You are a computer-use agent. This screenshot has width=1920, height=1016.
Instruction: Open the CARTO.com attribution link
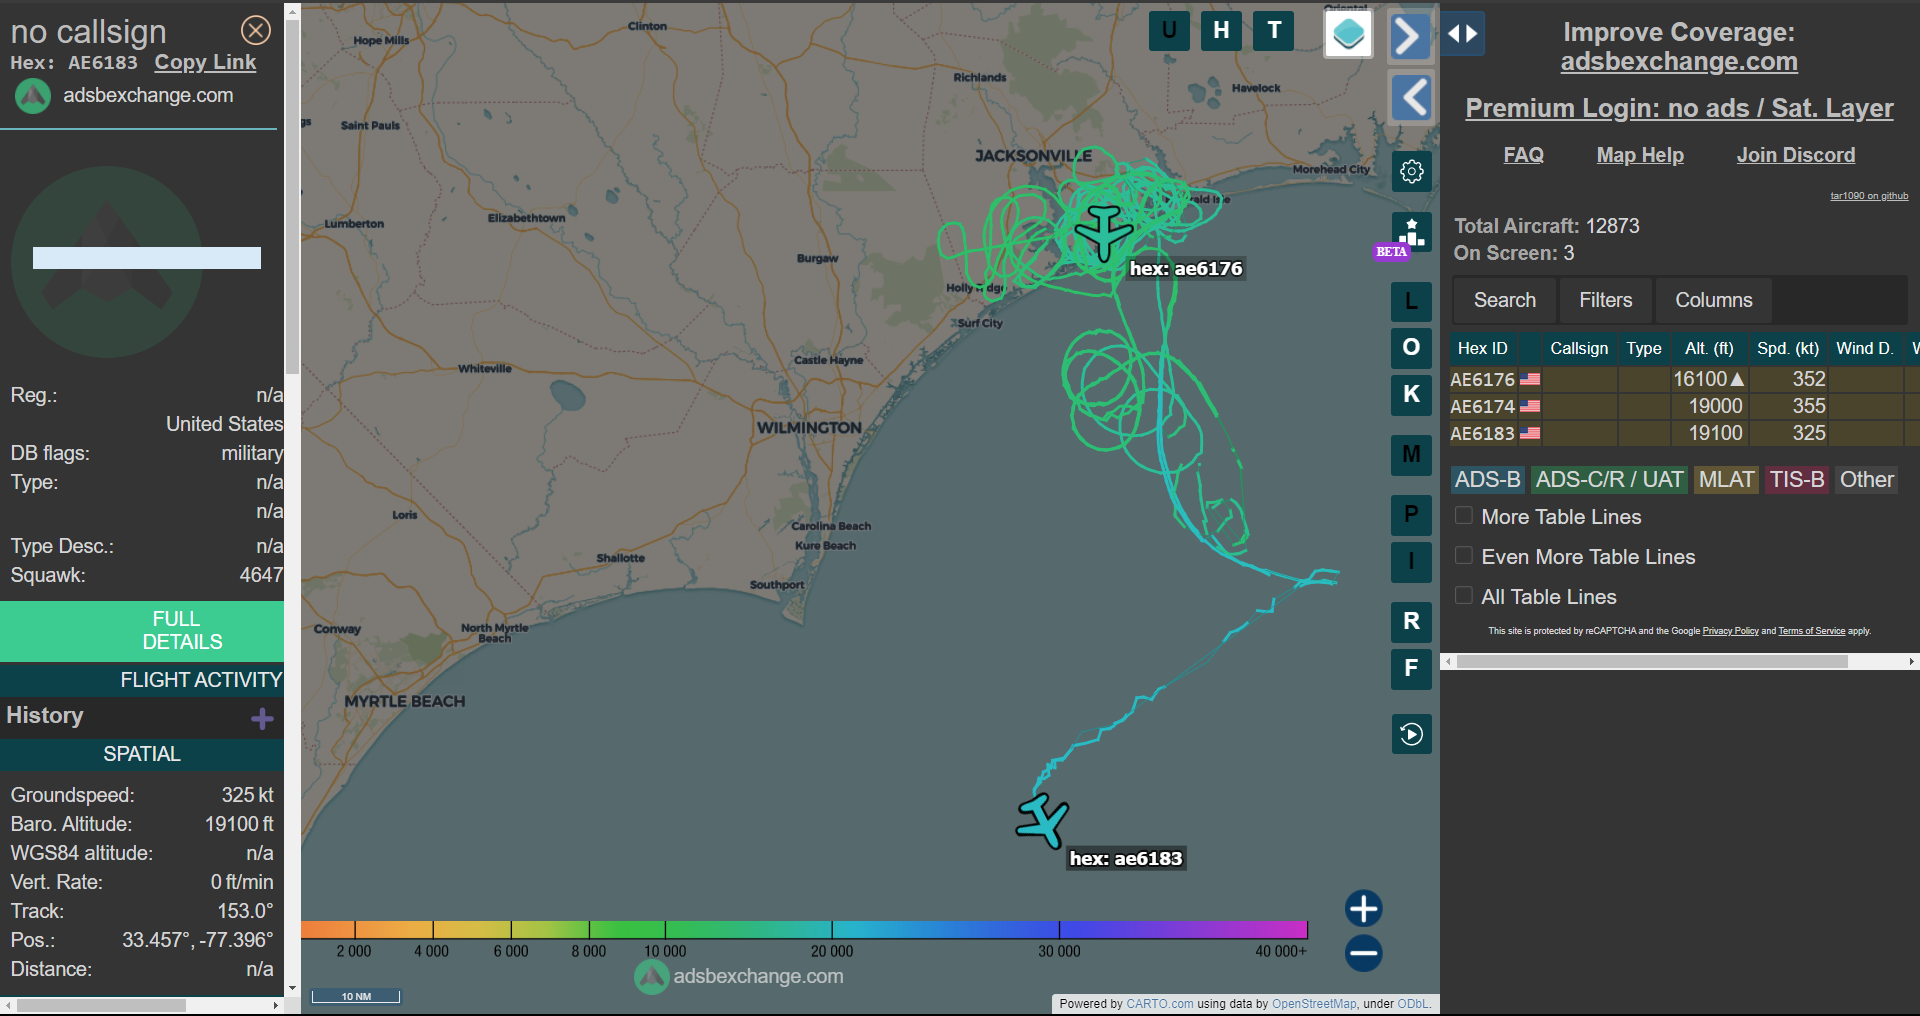pos(1160,1004)
